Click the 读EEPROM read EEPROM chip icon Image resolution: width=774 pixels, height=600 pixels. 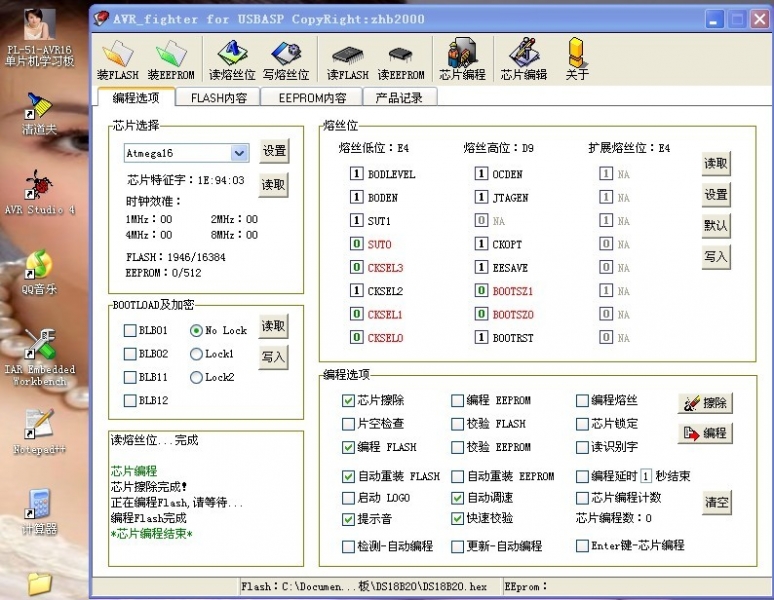401,60
